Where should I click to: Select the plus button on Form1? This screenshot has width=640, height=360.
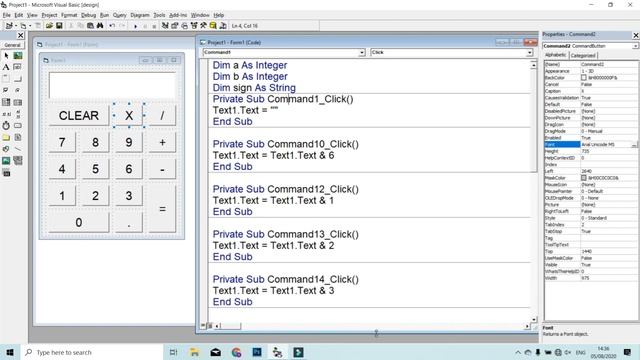click(162, 142)
